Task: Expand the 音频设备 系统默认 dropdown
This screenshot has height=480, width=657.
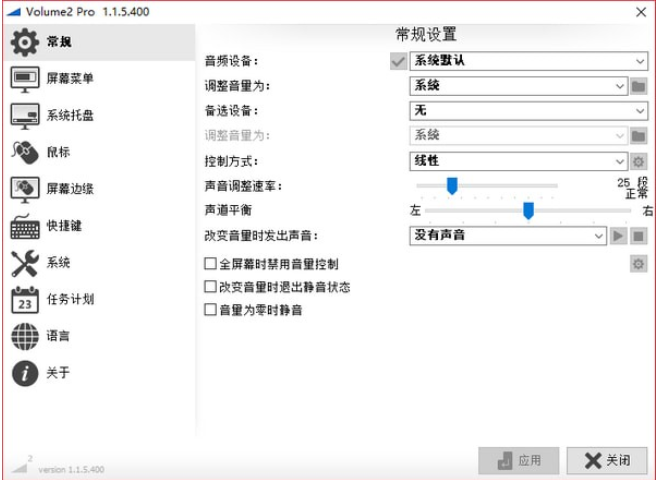Action: point(528,61)
